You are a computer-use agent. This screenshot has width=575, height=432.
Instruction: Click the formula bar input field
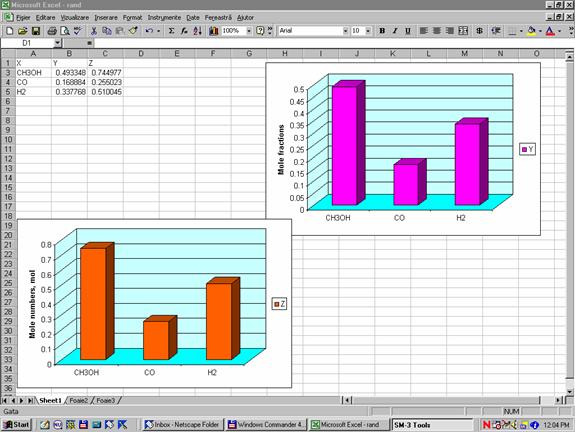[x=333, y=43]
